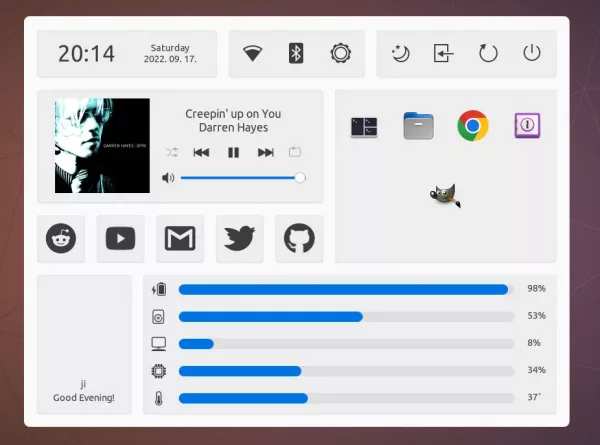The height and width of the screenshot is (445, 600).
Task: Click the Darren Hayes artist name
Action: (233, 127)
